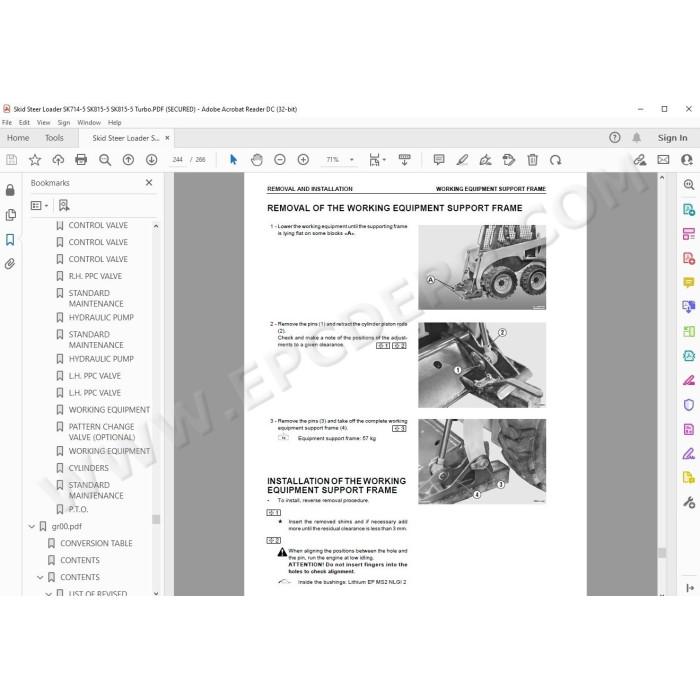Open the CONVERSION TABLE bookmark
The image size is (700, 700).
[96, 543]
